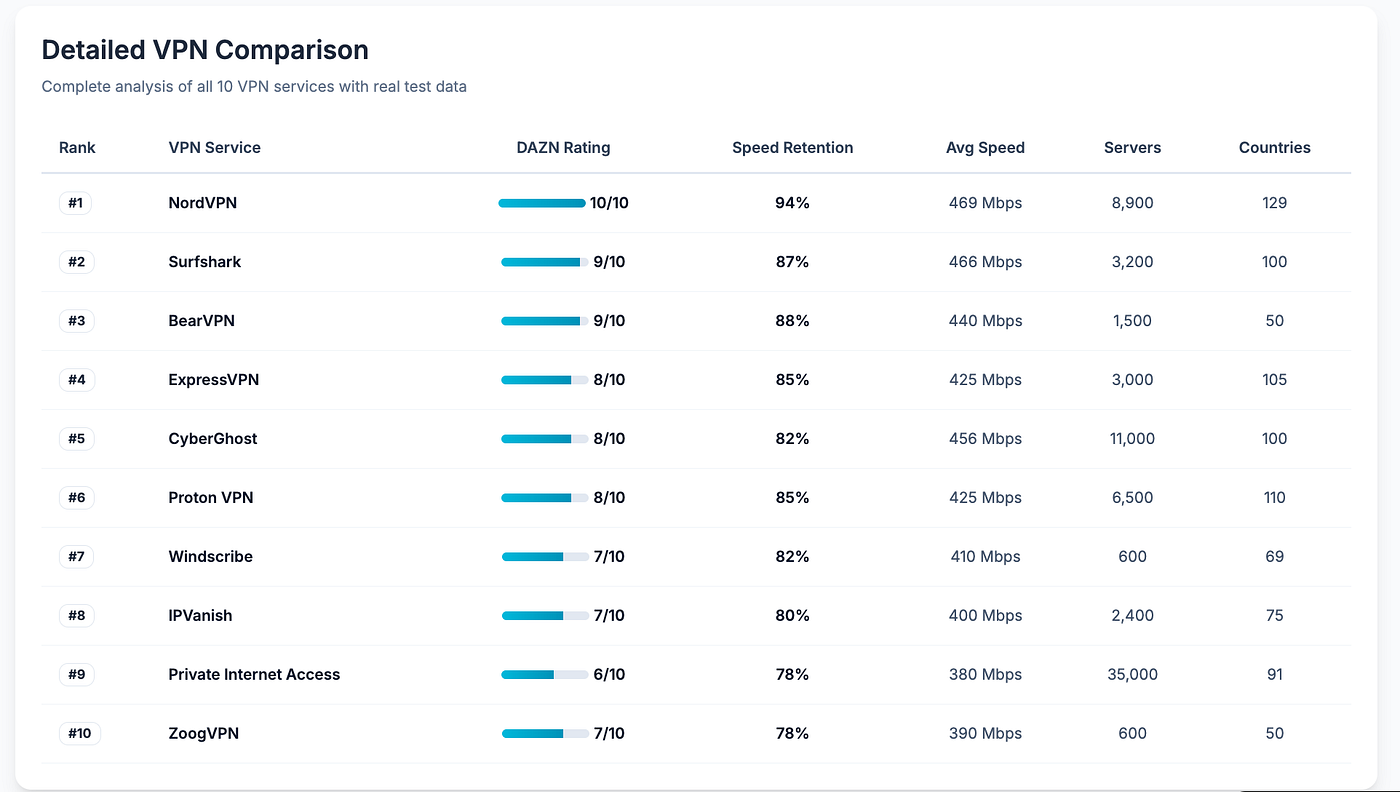
Task: Click the DAZN Rating column header
Action: [x=563, y=147]
